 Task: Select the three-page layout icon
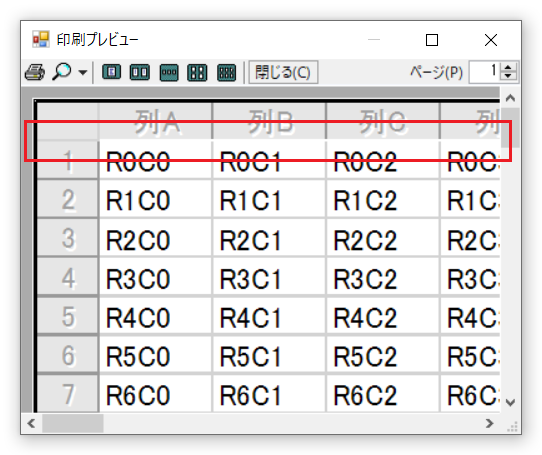[x=169, y=73]
